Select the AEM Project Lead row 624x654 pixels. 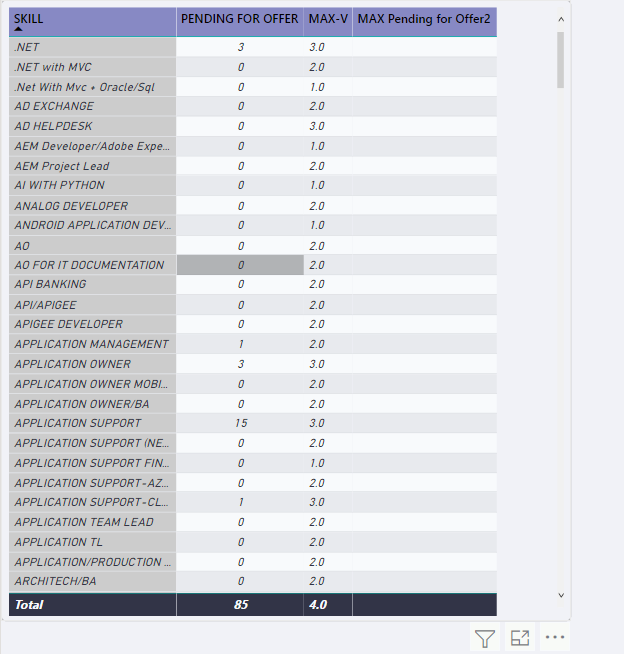[x=253, y=166]
